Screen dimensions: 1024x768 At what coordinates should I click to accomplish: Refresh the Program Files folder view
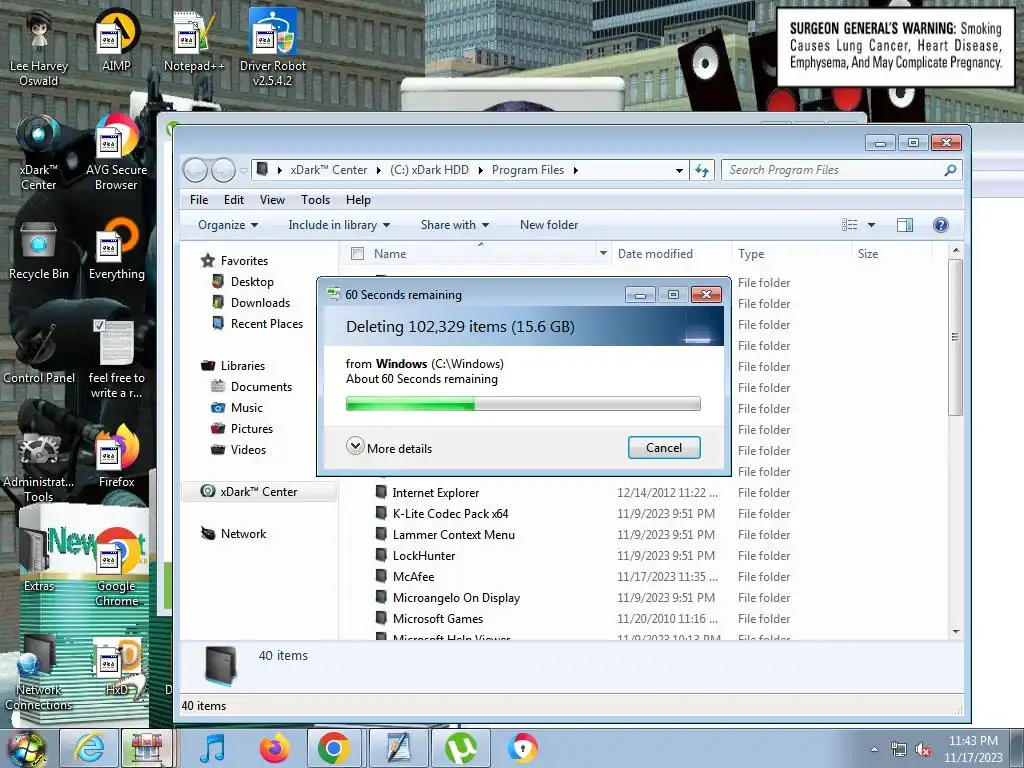pyautogui.click(x=702, y=170)
